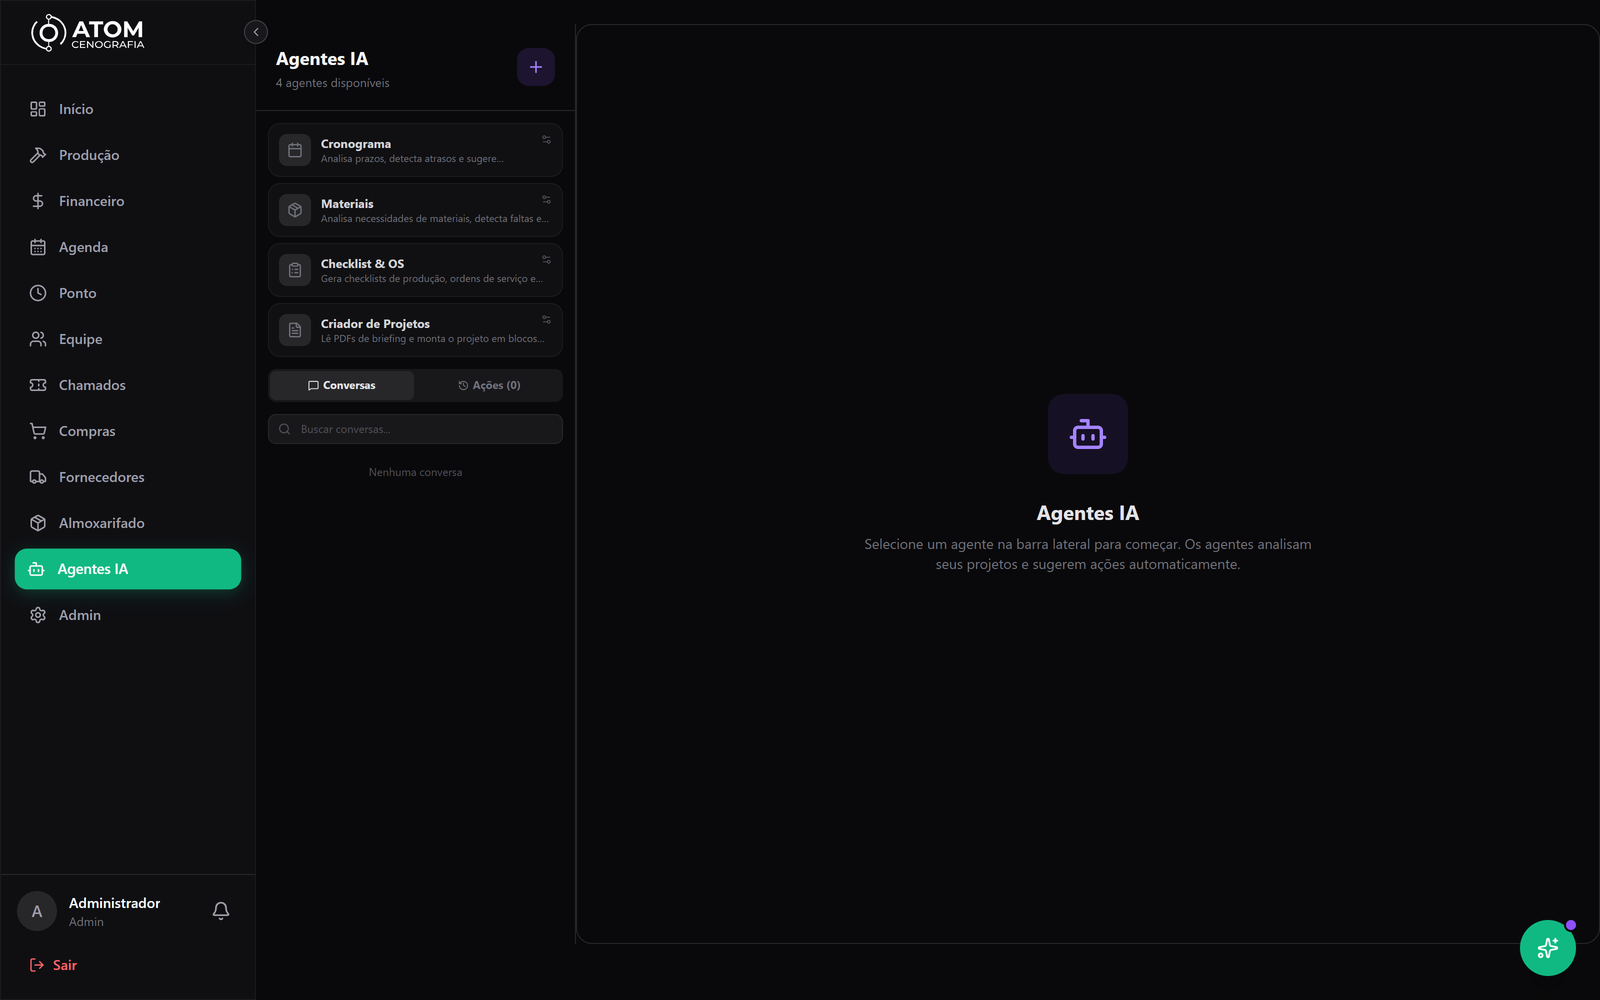Collapse the sidebar with the chevron button
1600x1000 pixels.
click(256, 32)
